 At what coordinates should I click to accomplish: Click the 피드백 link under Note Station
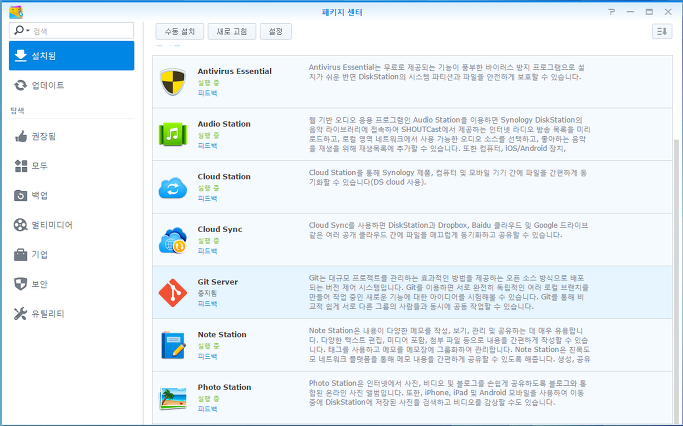[207, 356]
